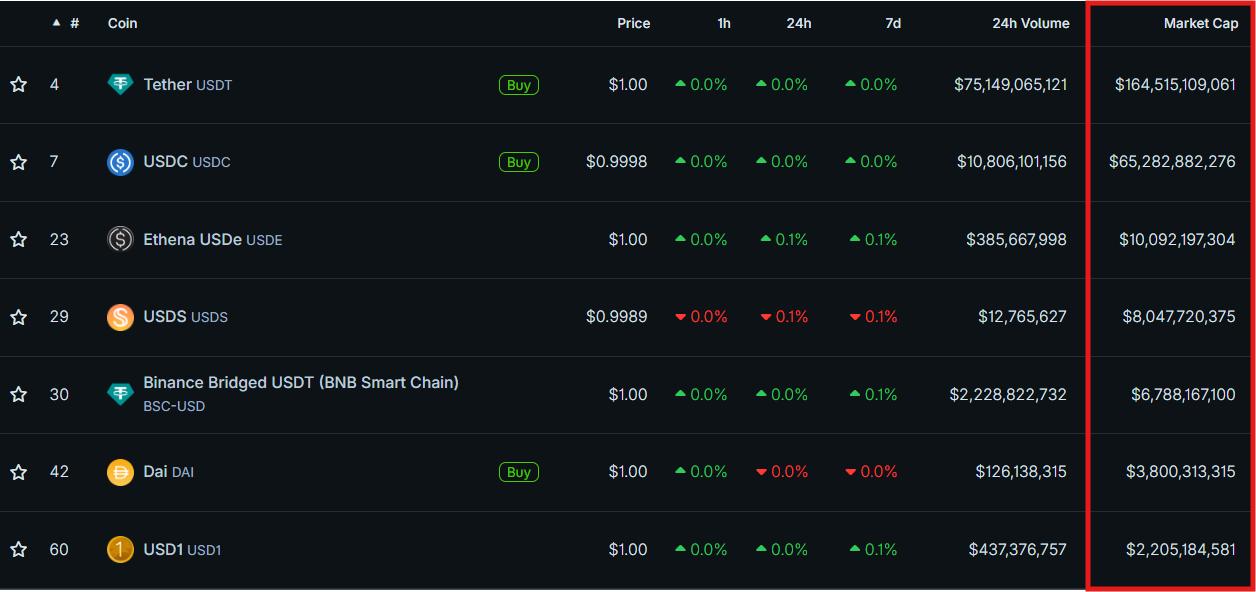The image size is (1256, 592).
Task: Click the Dai coin logo icon
Action: click(x=120, y=472)
